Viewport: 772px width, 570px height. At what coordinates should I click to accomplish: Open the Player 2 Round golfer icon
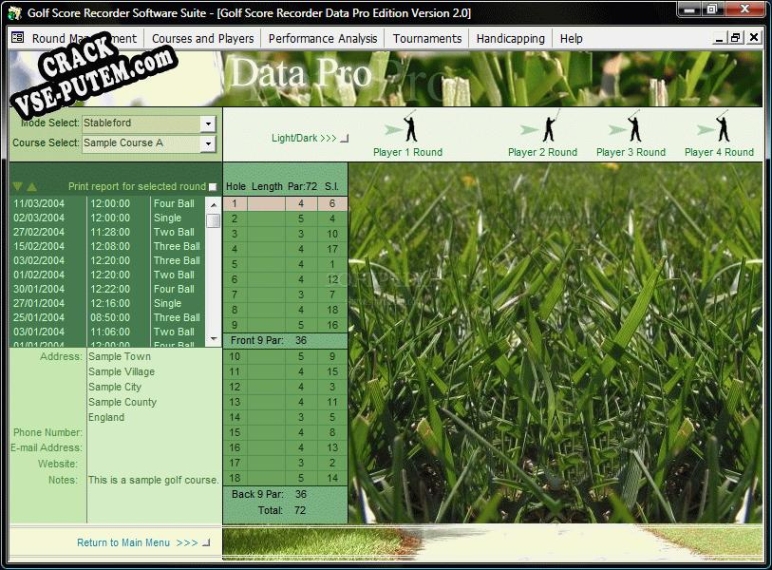550,126
